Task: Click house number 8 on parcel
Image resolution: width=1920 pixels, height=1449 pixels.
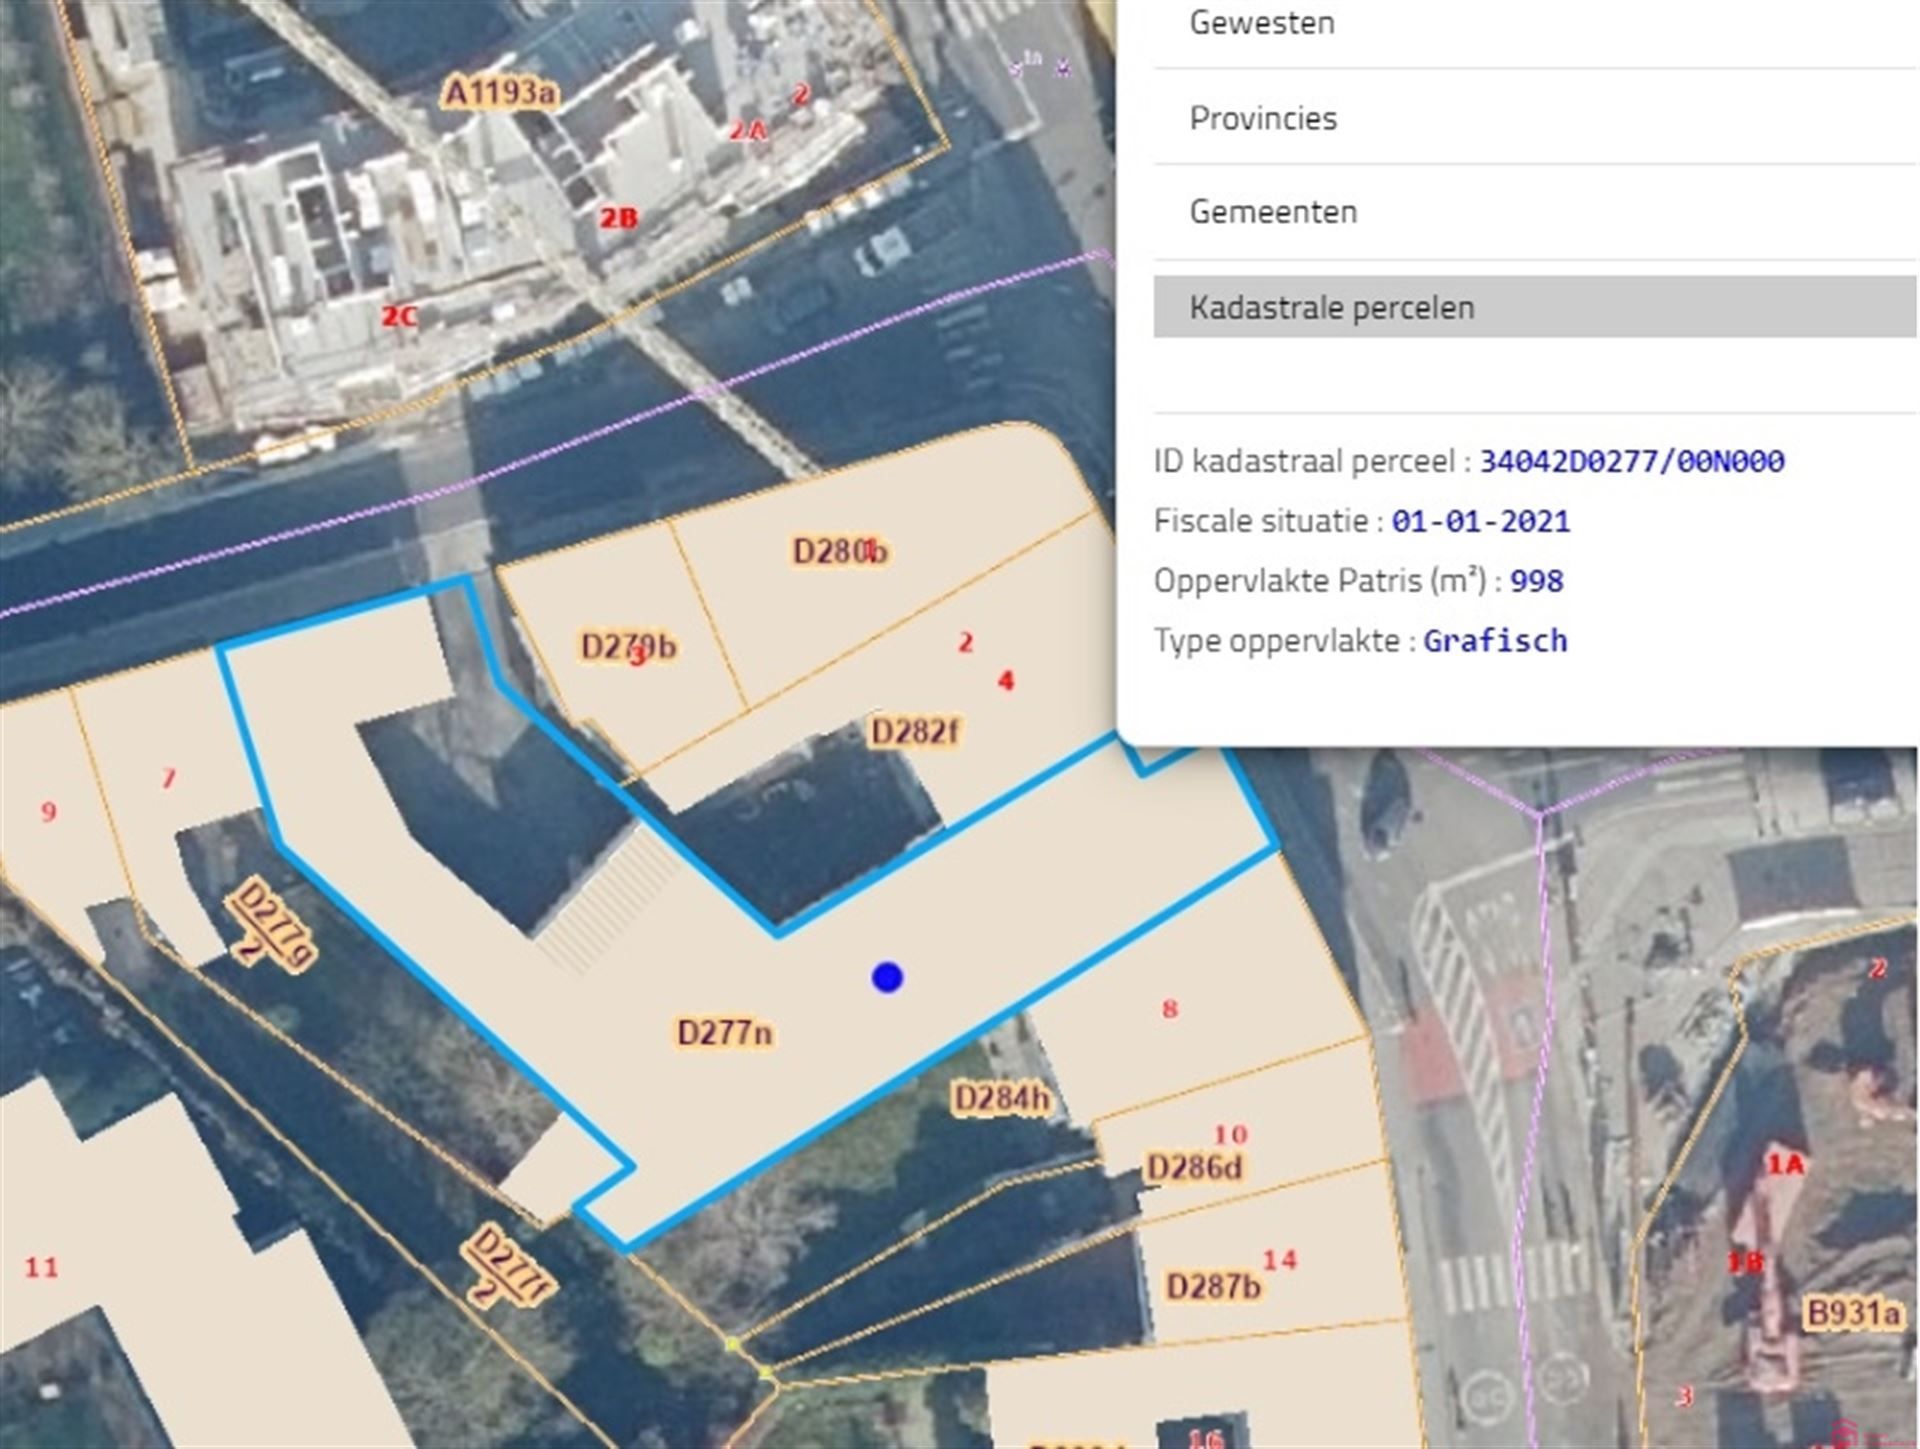Action: point(1169,1009)
